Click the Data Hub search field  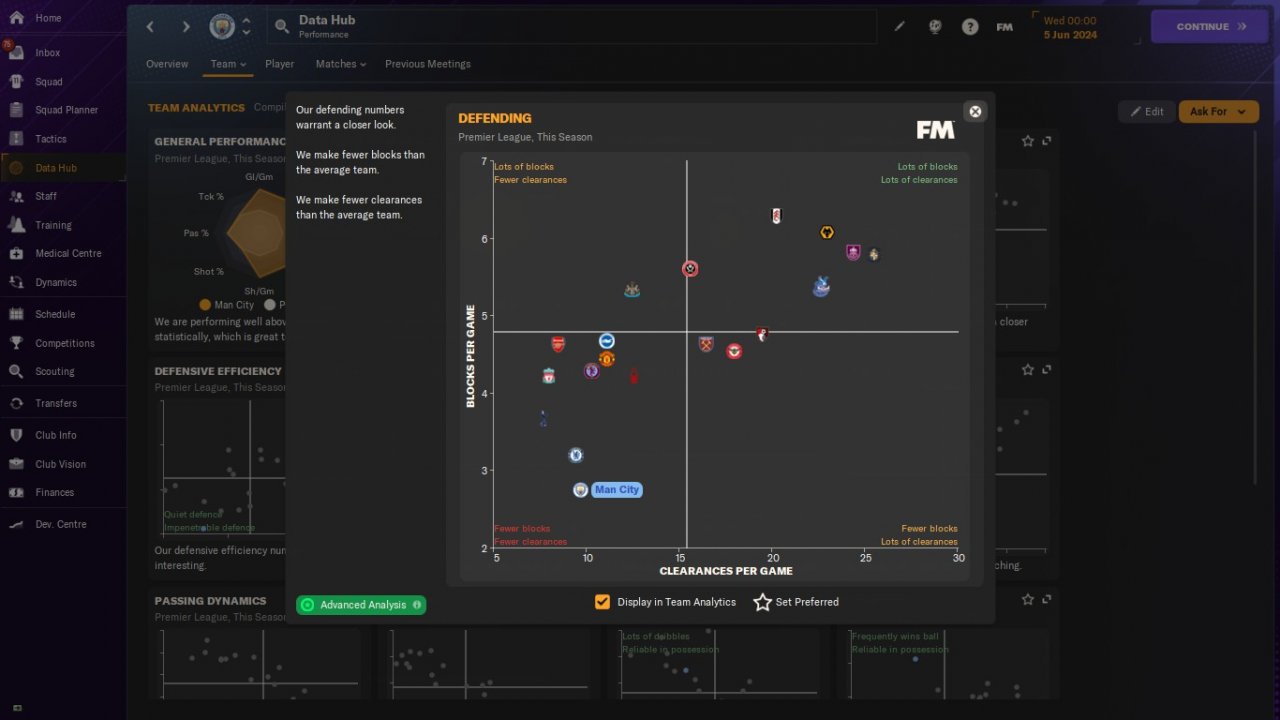tap(572, 27)
